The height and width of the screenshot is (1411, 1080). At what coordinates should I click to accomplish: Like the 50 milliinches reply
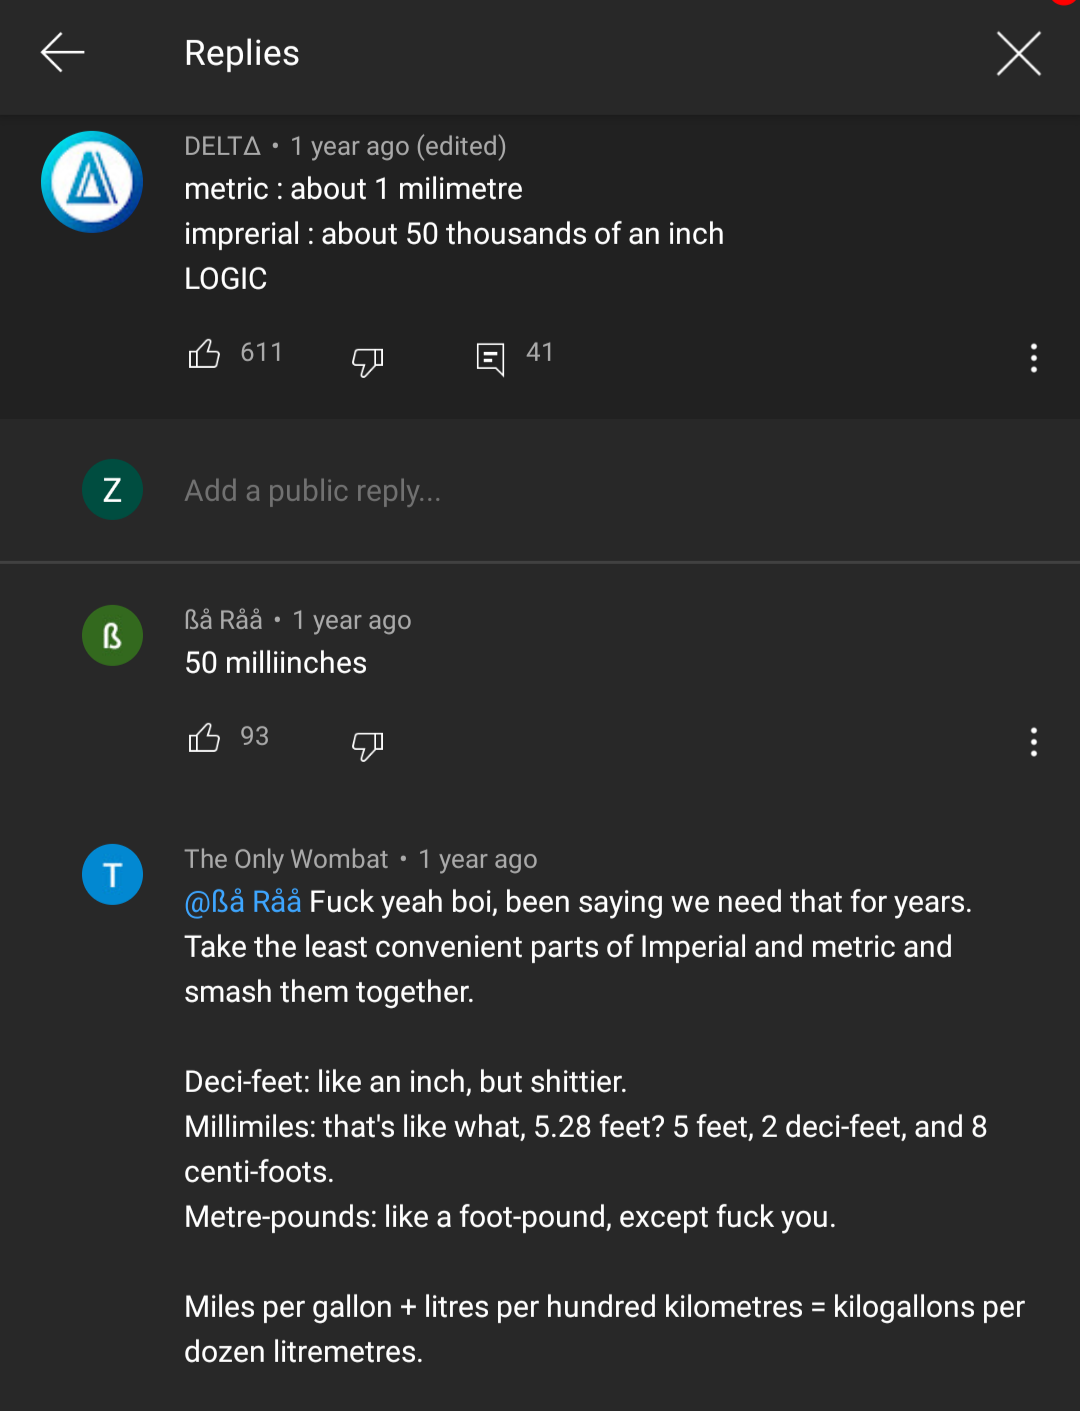point(204,738)
